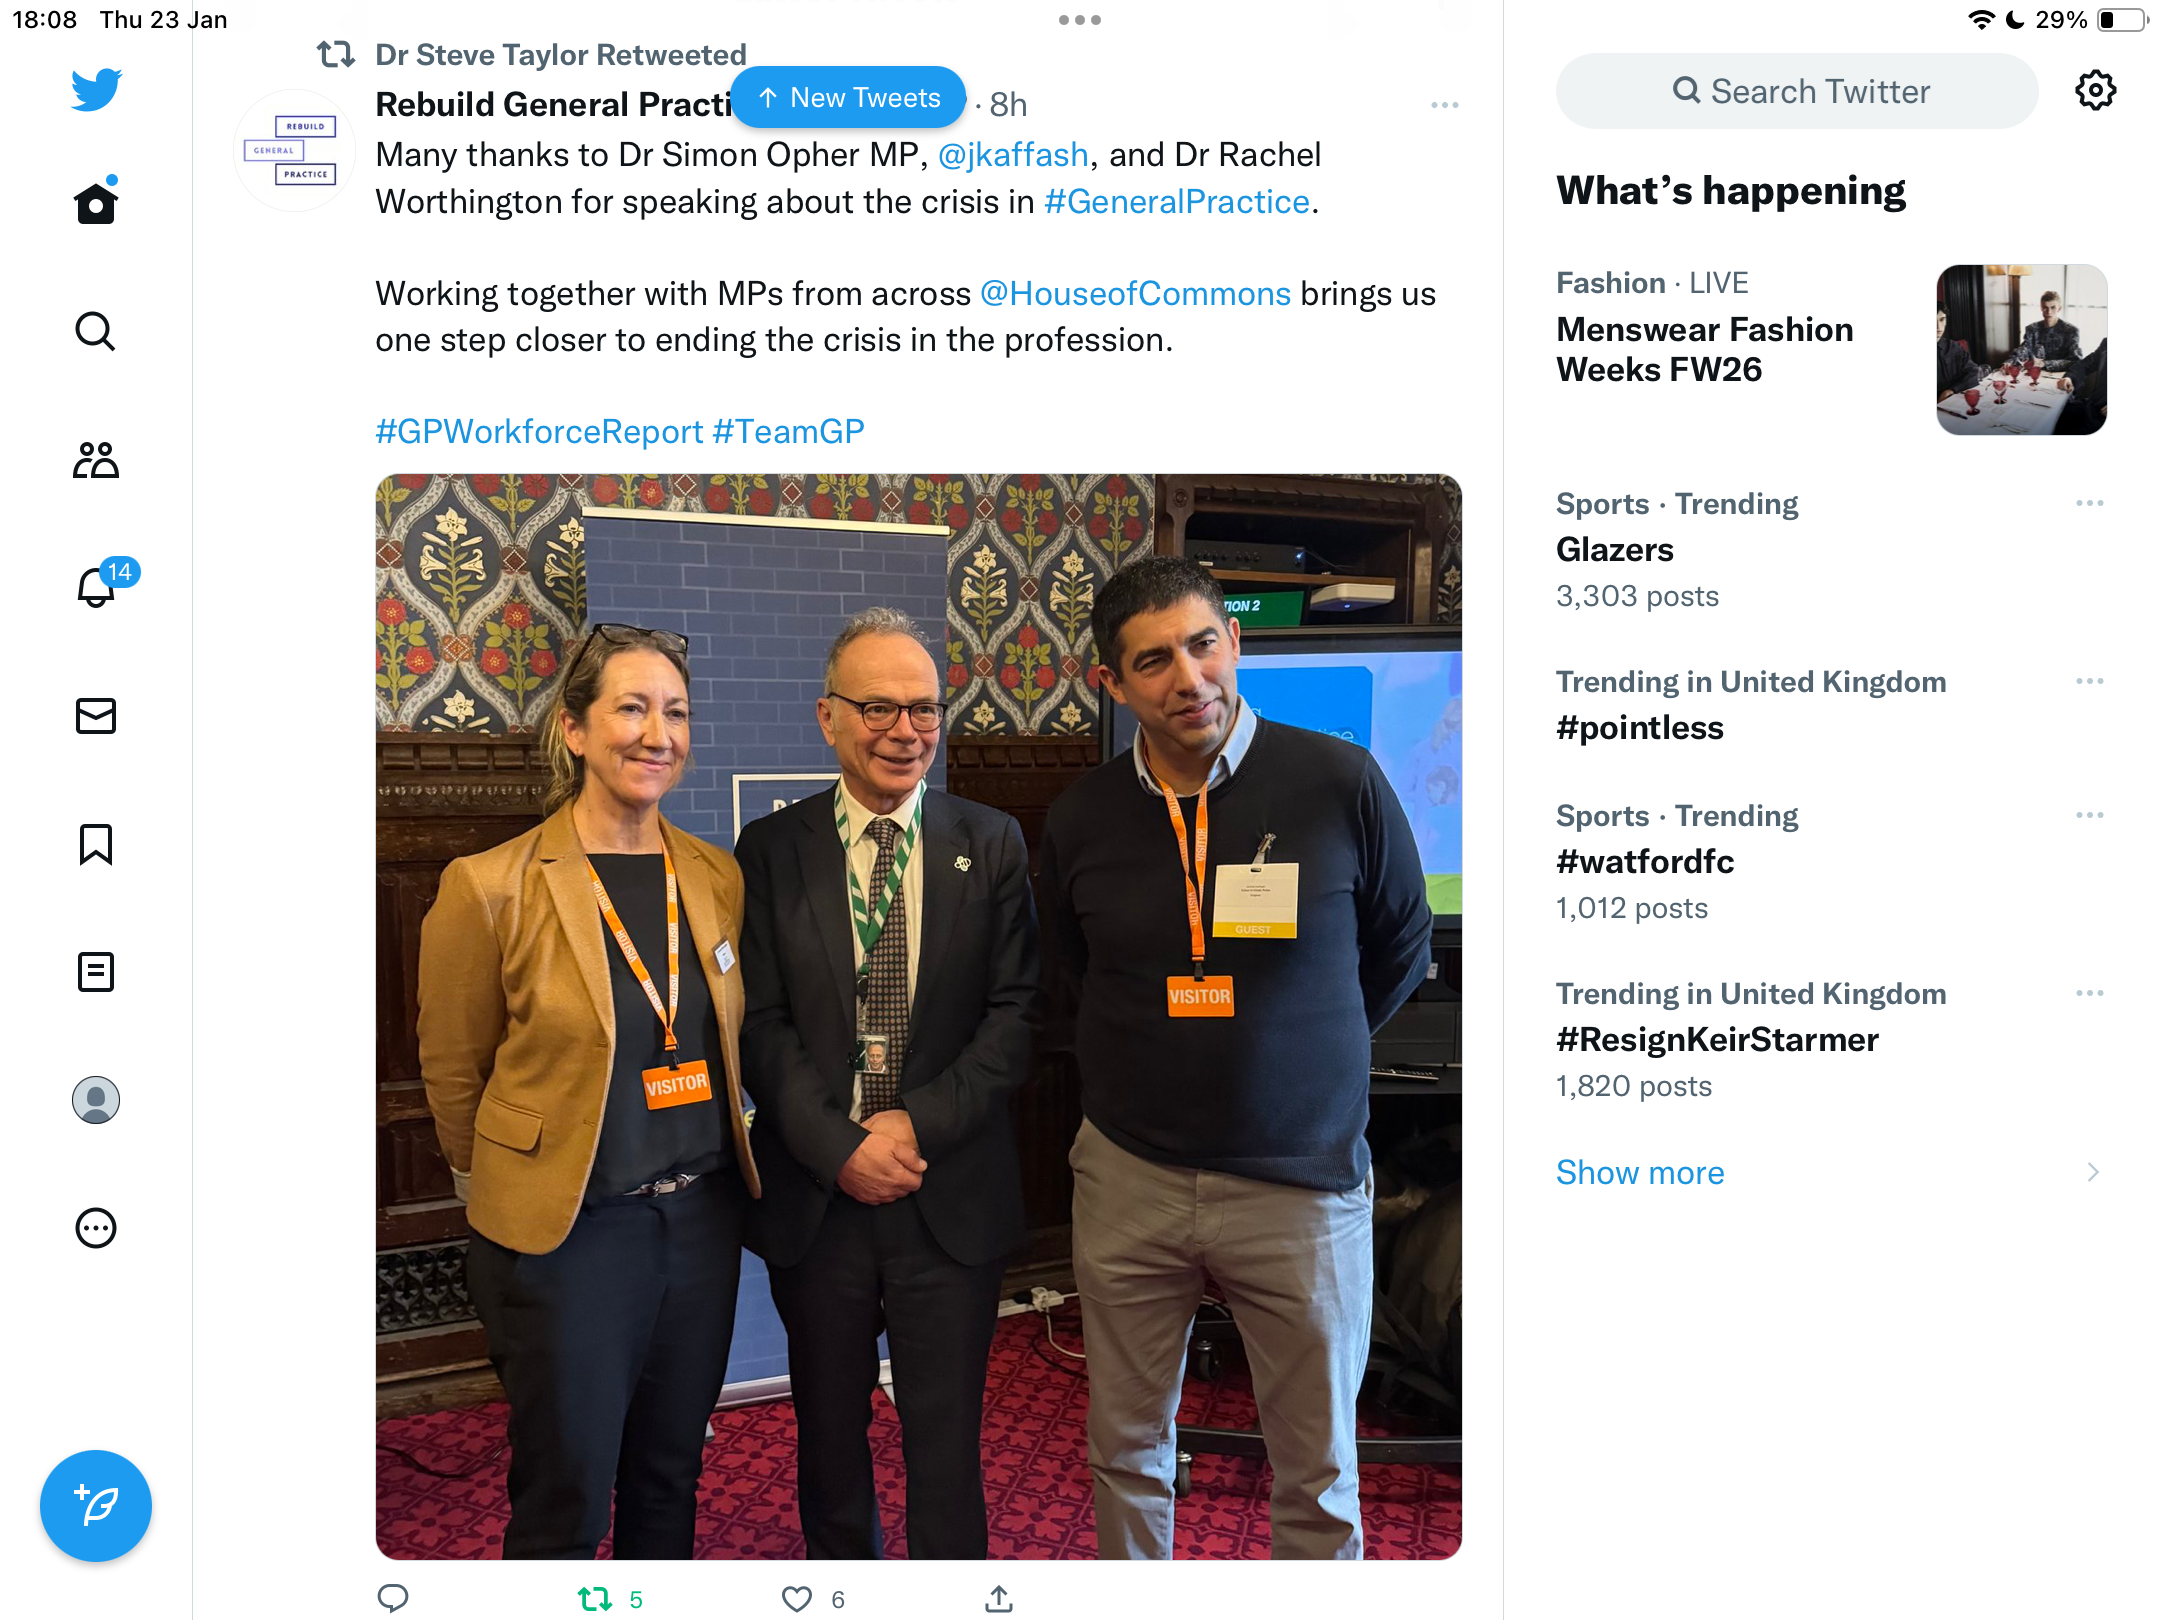Open options for the Glazers trend

tap(2090, 503)
